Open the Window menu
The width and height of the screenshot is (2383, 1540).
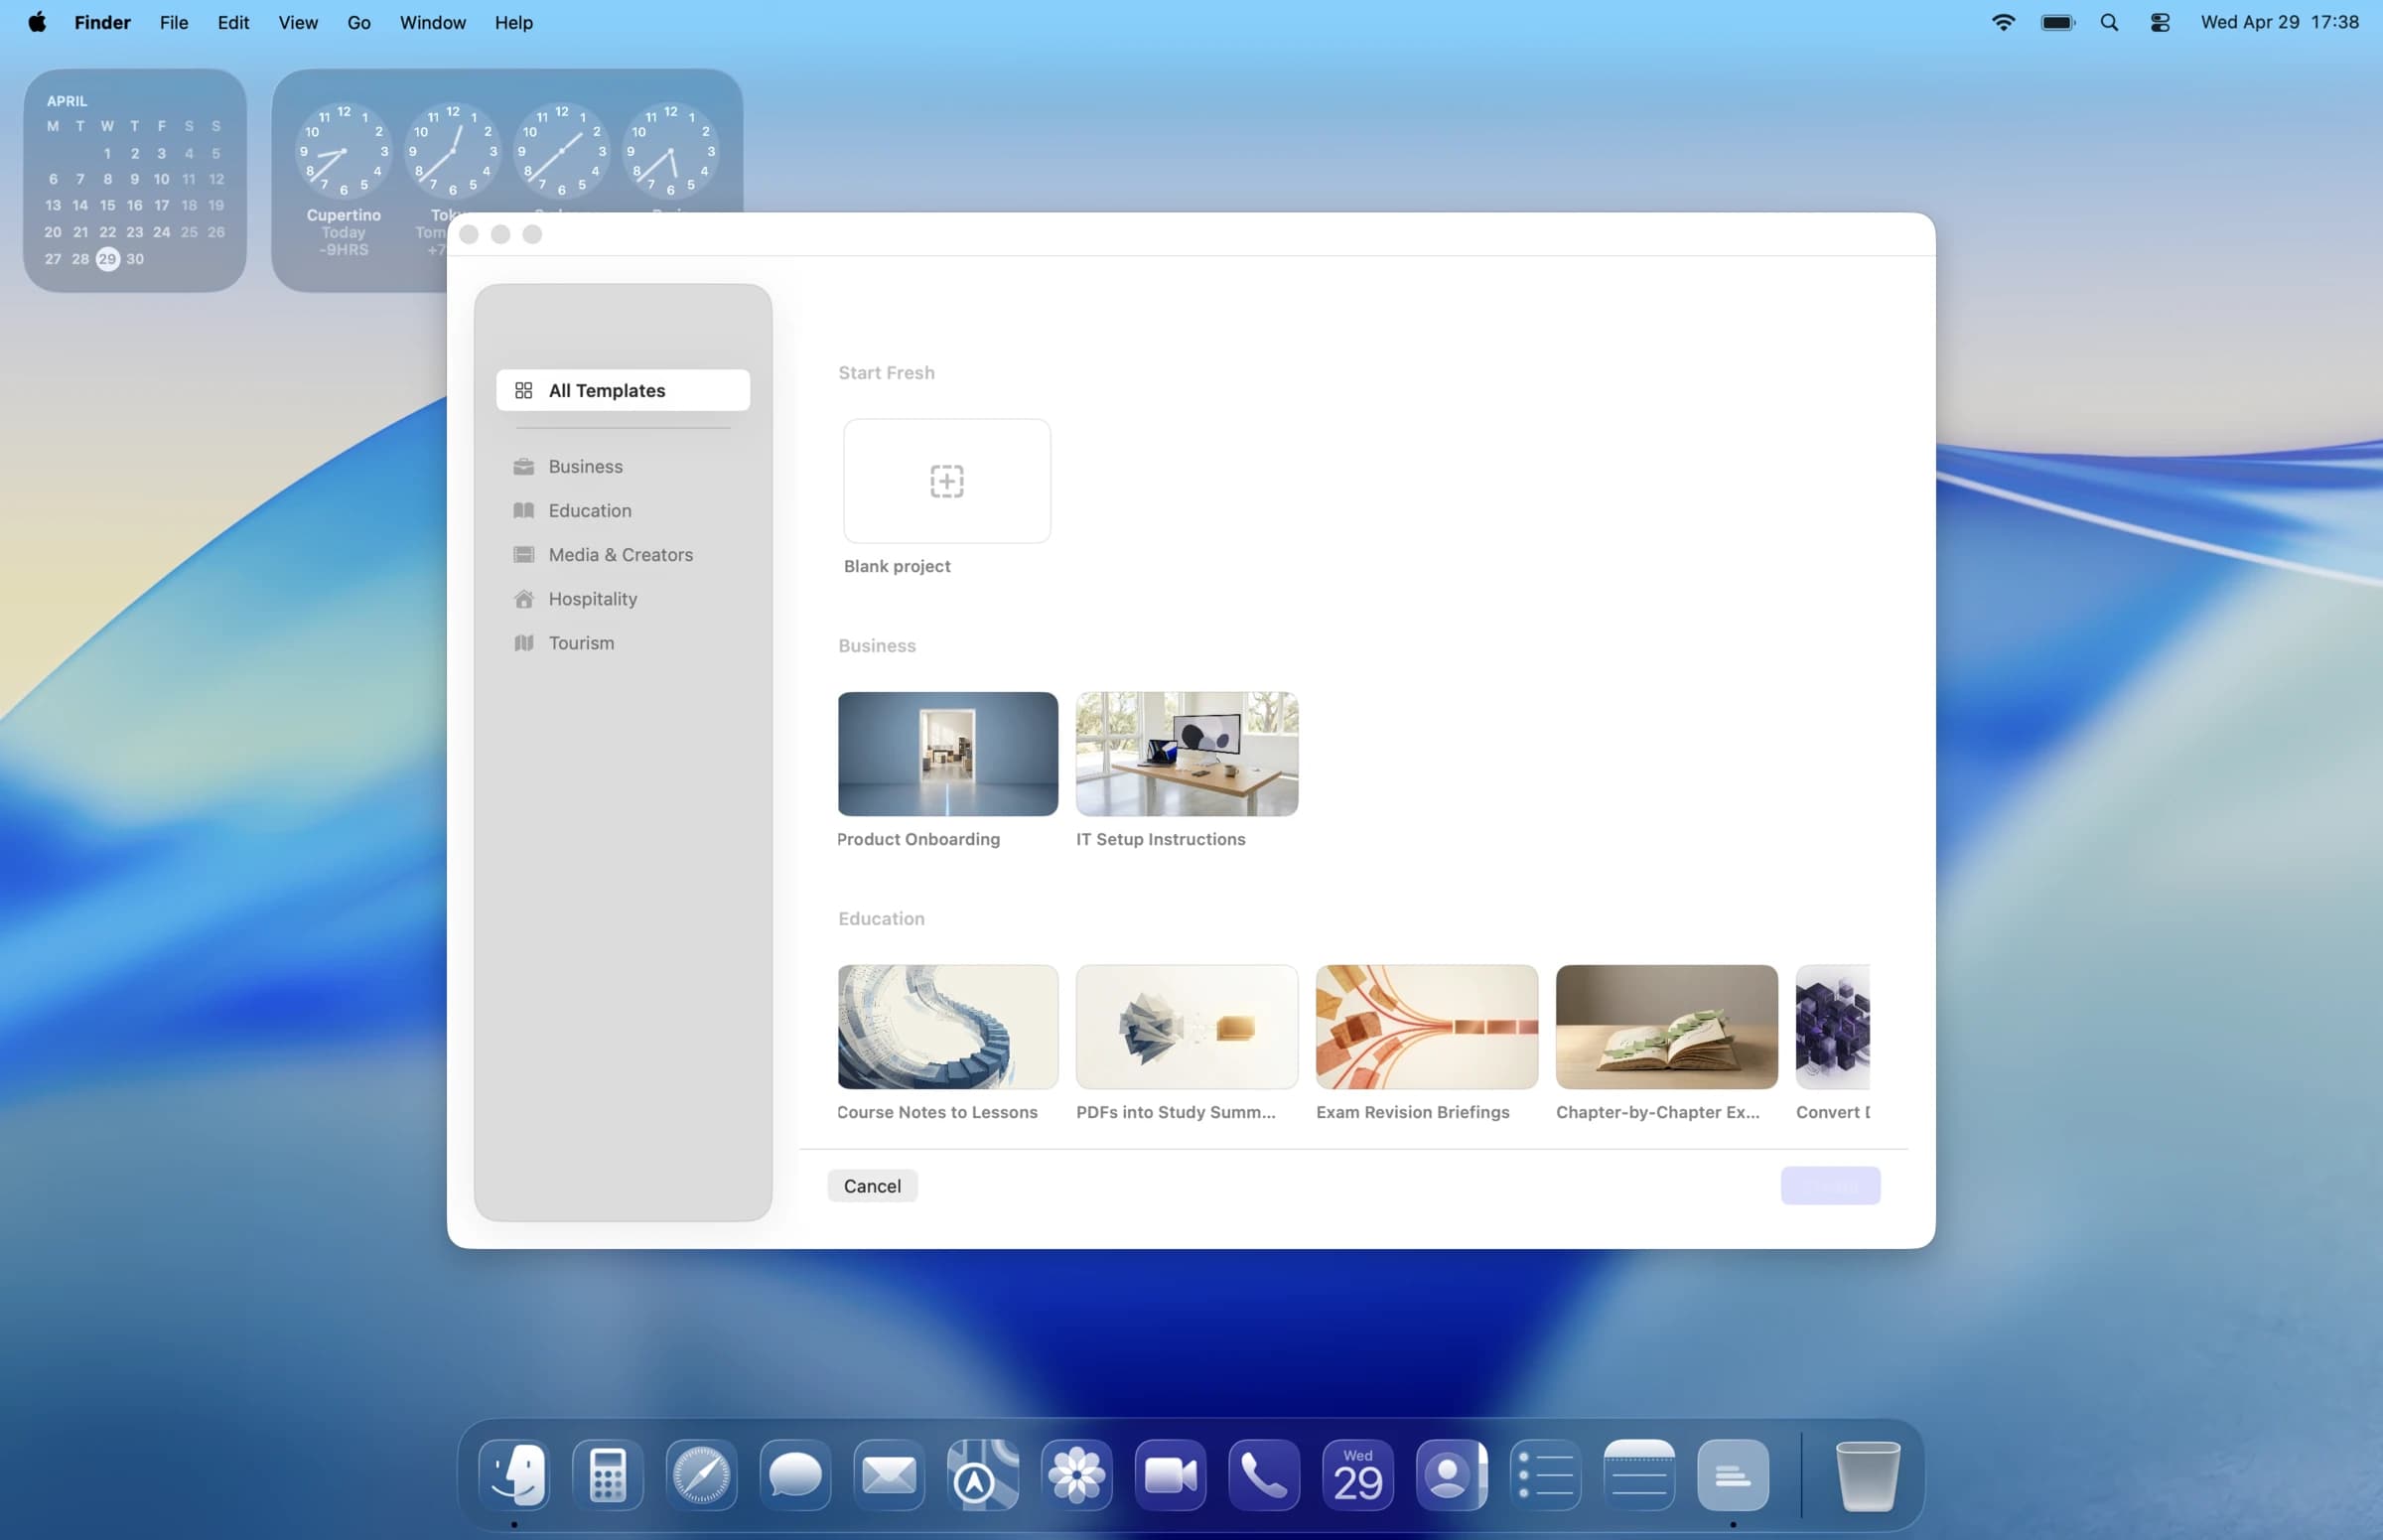(x=432, y=22)
